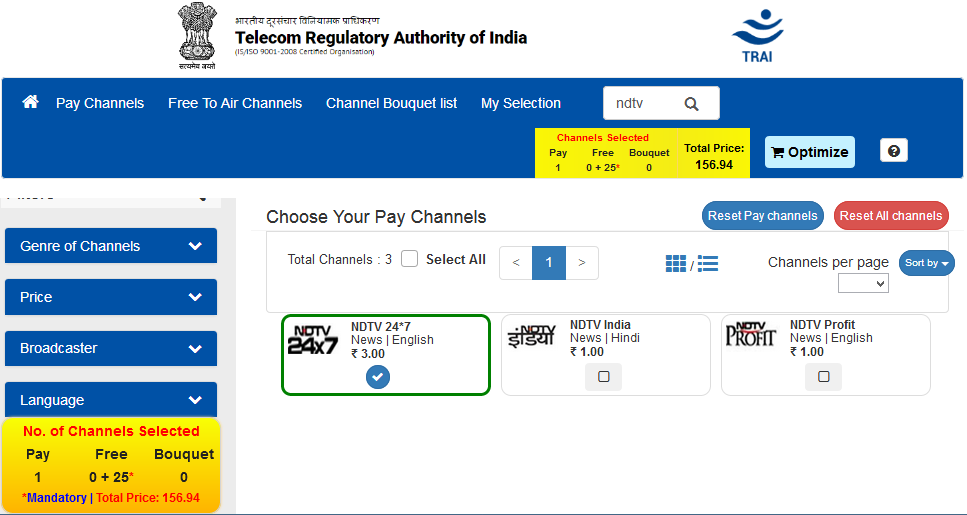
Task: Switch to grid view icon
Action: pos(676,263)
